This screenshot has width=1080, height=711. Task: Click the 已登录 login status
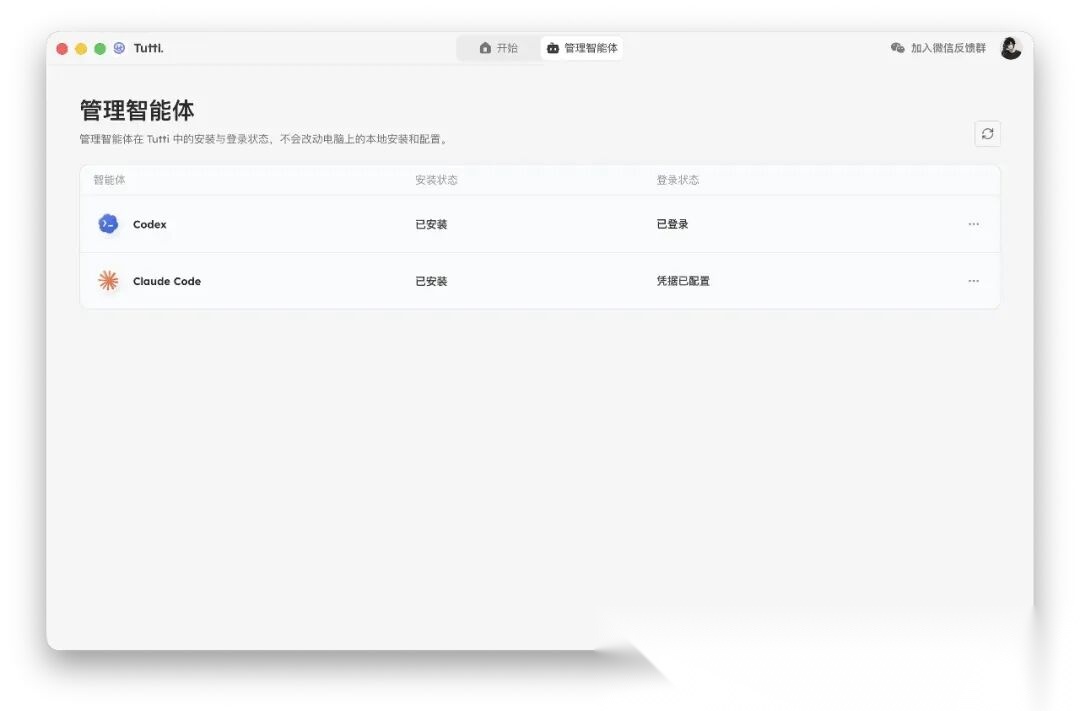pyautogui.click(x=672, y=225)
